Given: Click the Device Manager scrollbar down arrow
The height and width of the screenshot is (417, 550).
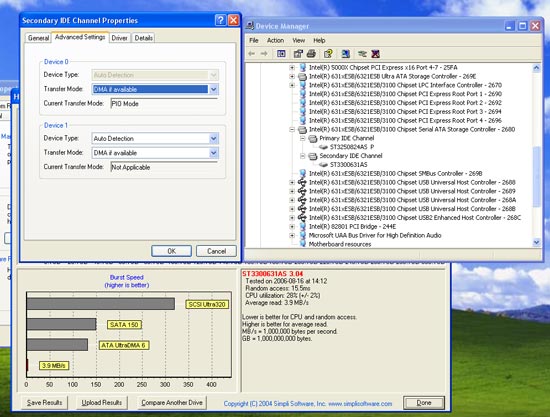Looking at the screenshot, I should coord(536,242).
